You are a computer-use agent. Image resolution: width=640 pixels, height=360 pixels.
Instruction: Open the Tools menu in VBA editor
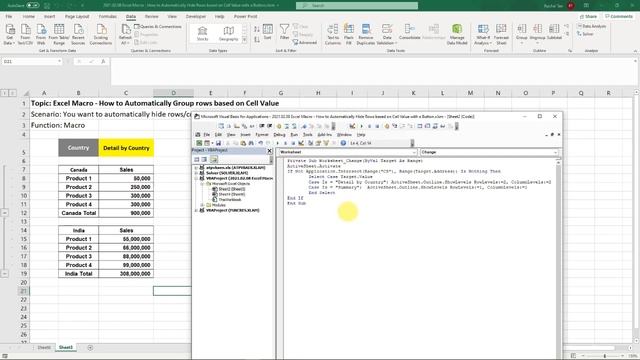coord(308,135)
